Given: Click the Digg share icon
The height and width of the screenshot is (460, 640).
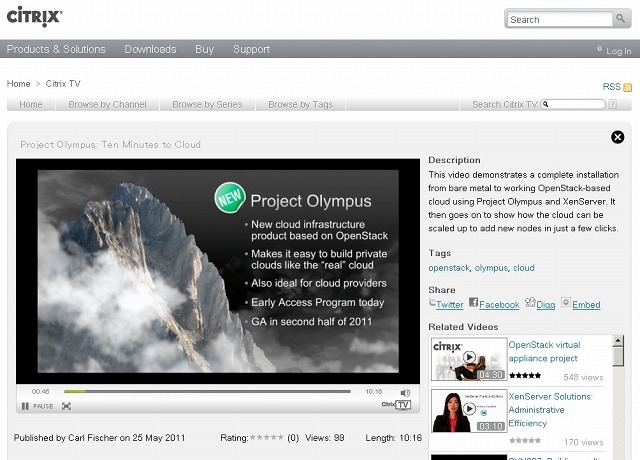Looking at the screenshot, I should [530, 302].
